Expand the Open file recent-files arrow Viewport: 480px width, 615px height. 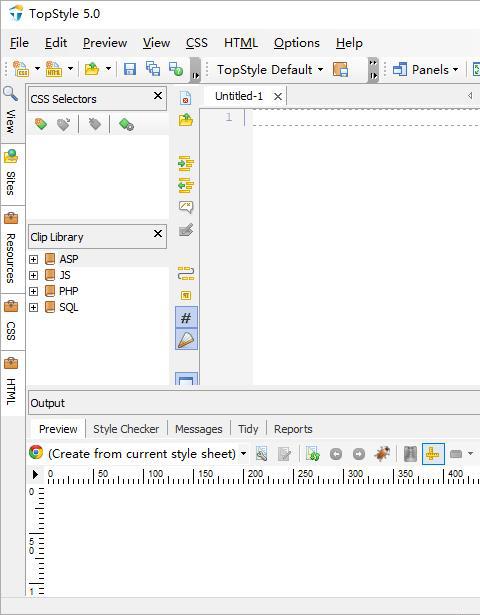(108, 69)
